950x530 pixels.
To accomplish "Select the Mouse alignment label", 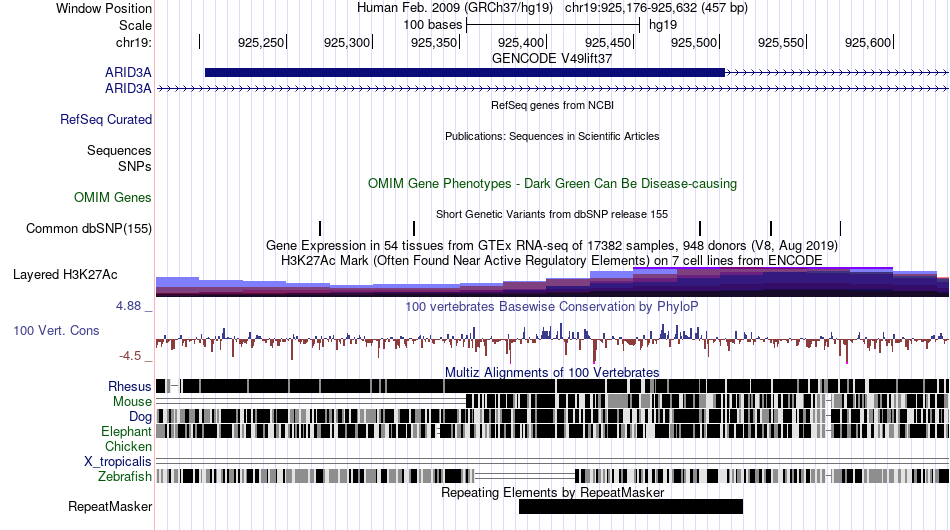I will (x=131, y=402).
